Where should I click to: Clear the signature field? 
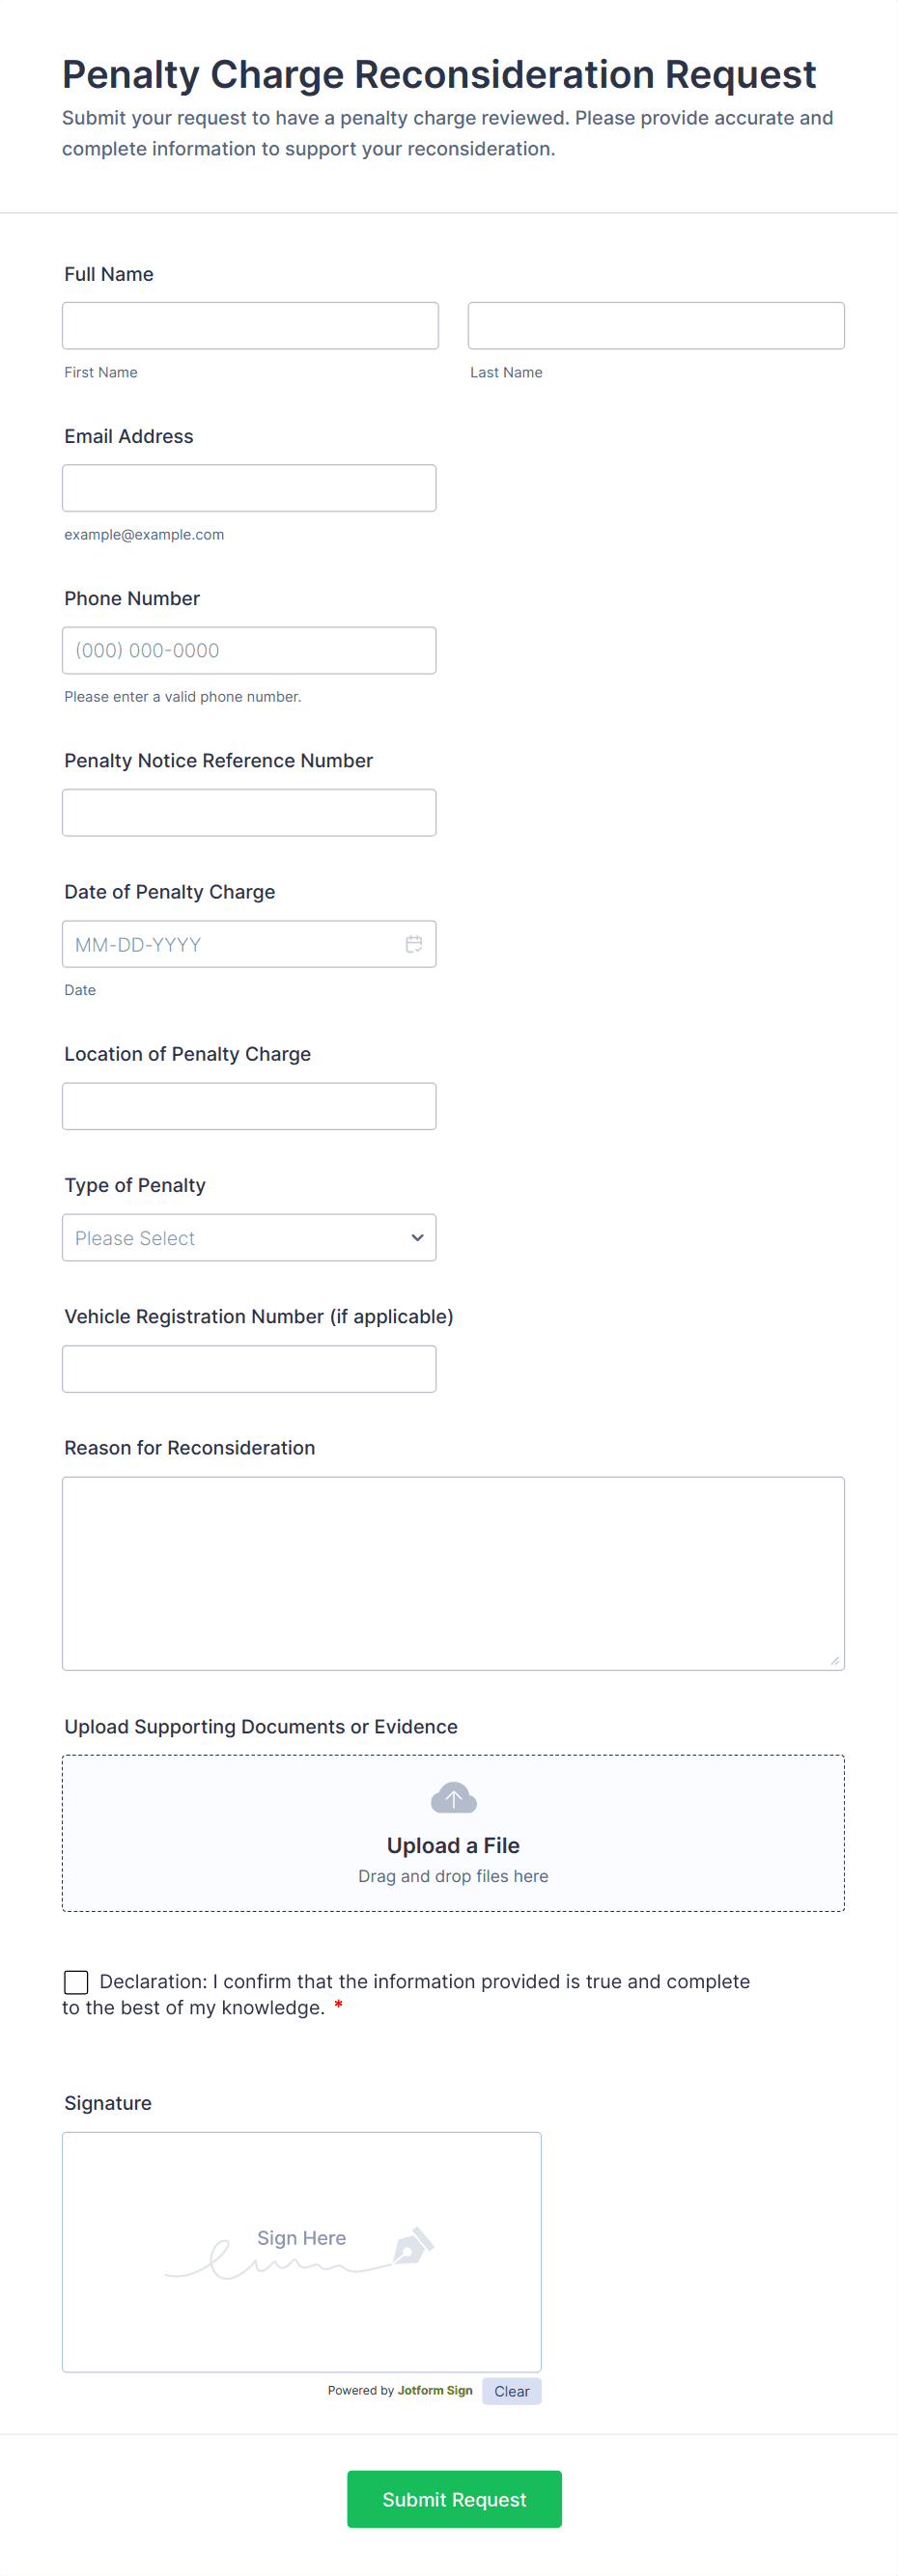[511, 2391]
